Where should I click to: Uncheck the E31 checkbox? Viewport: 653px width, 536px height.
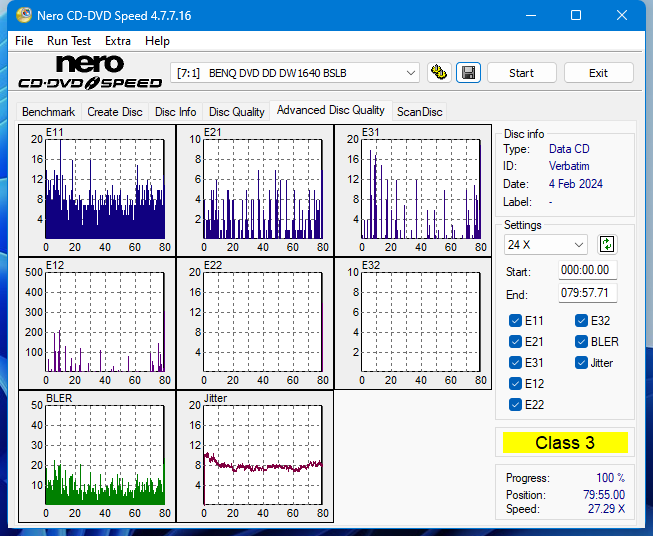click(515, 363)
